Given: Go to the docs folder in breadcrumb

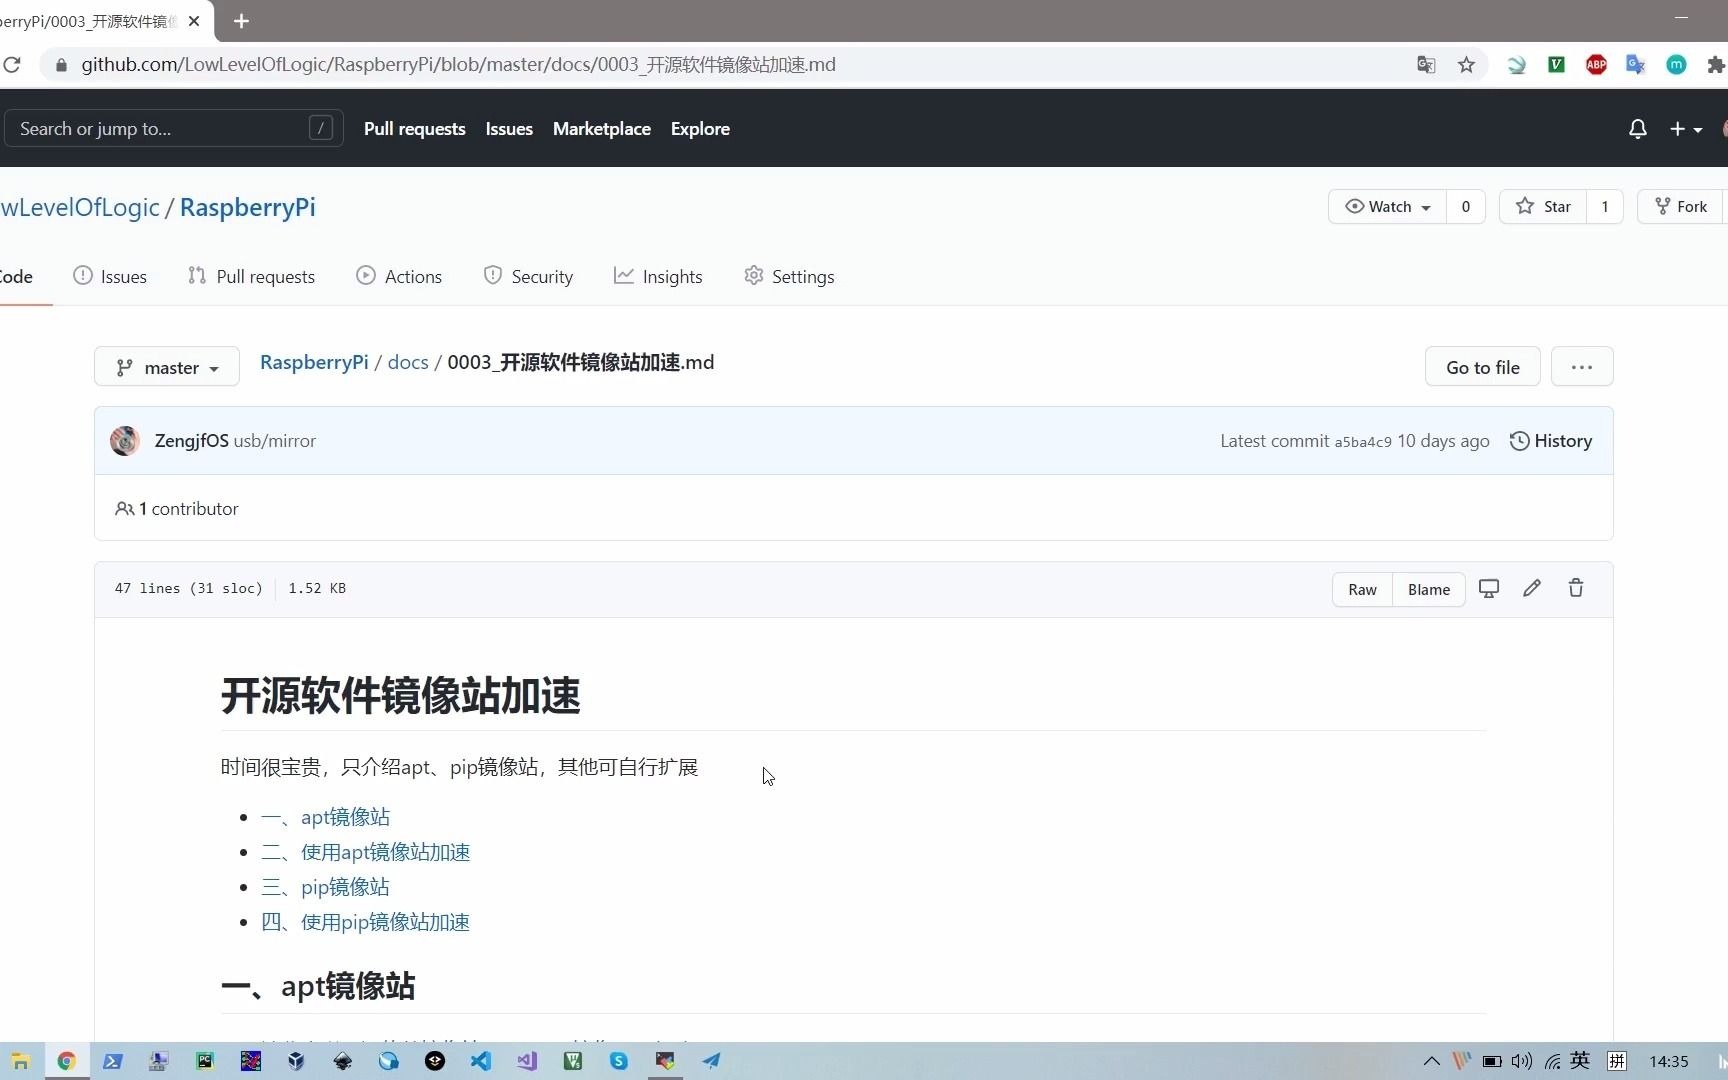Looking at the screenshot, I should tap(408, 362).
